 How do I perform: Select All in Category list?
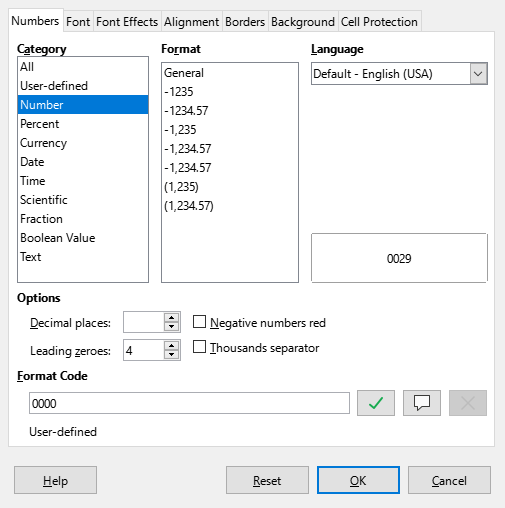pyautogui.click(x=83, y=67)
